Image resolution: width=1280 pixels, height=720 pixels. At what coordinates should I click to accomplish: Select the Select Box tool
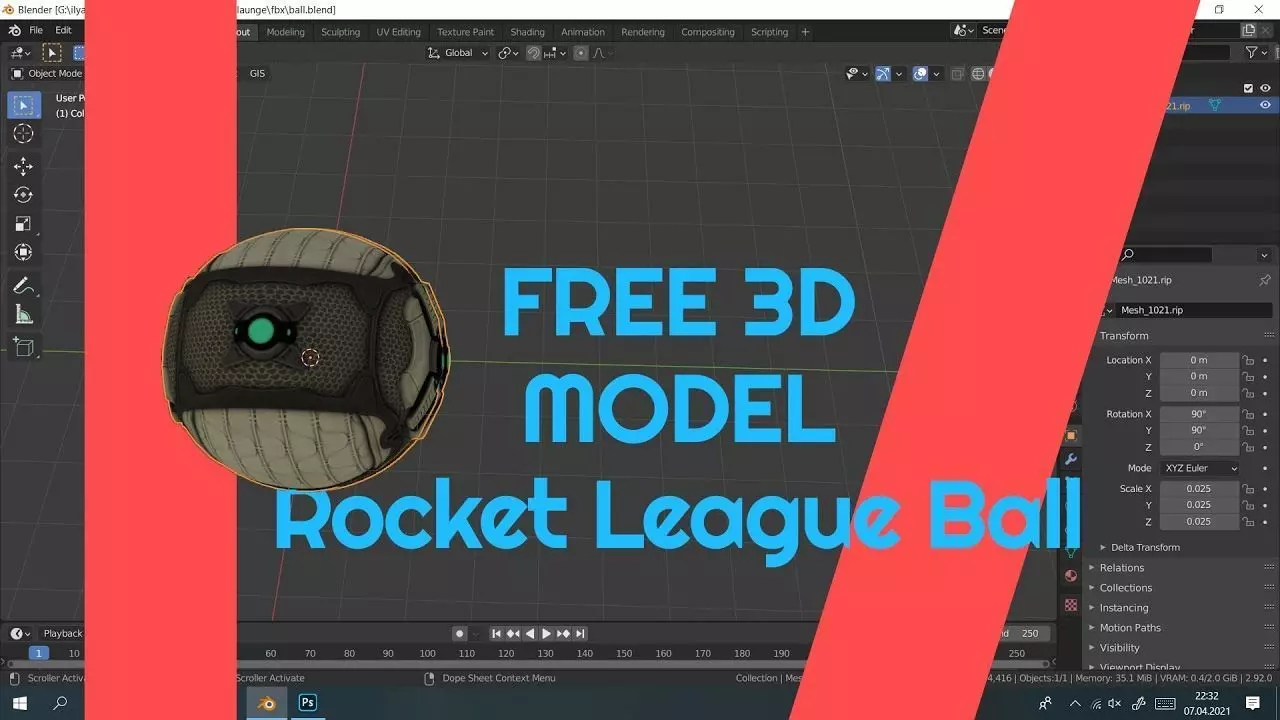click(24, 105)
